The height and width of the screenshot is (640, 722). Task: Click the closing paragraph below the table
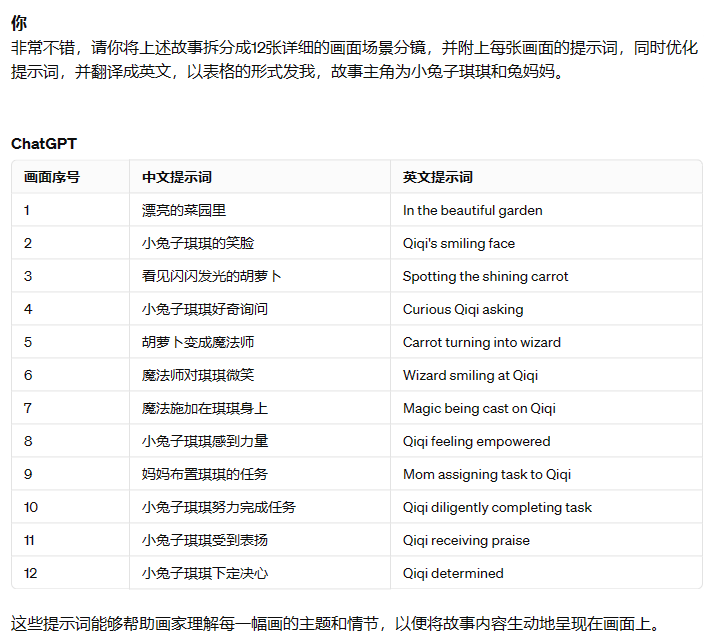coord(336,624)
